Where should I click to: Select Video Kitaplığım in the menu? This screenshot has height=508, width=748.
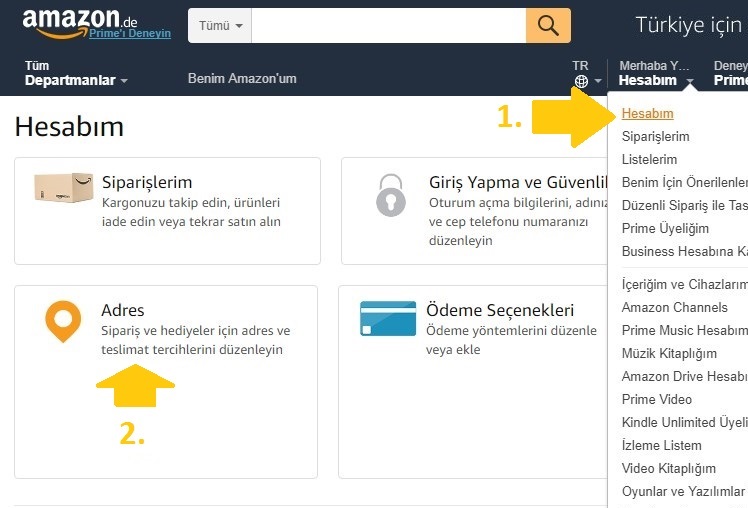668,468
